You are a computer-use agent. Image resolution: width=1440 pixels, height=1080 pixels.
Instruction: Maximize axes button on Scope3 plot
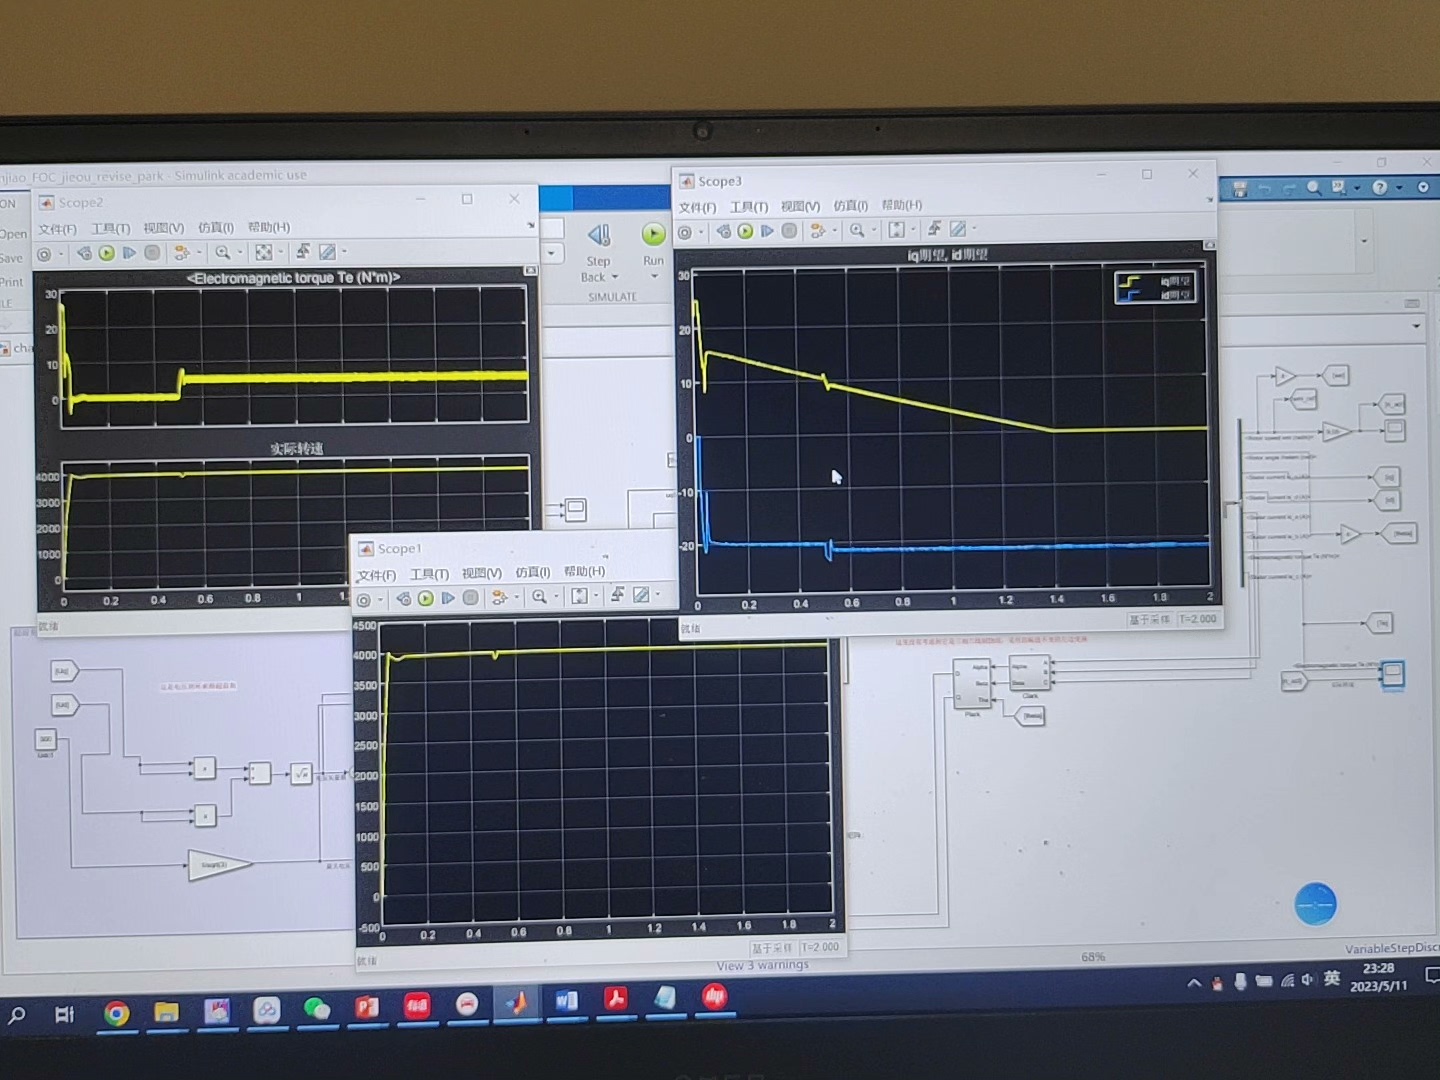[1209, 245]
